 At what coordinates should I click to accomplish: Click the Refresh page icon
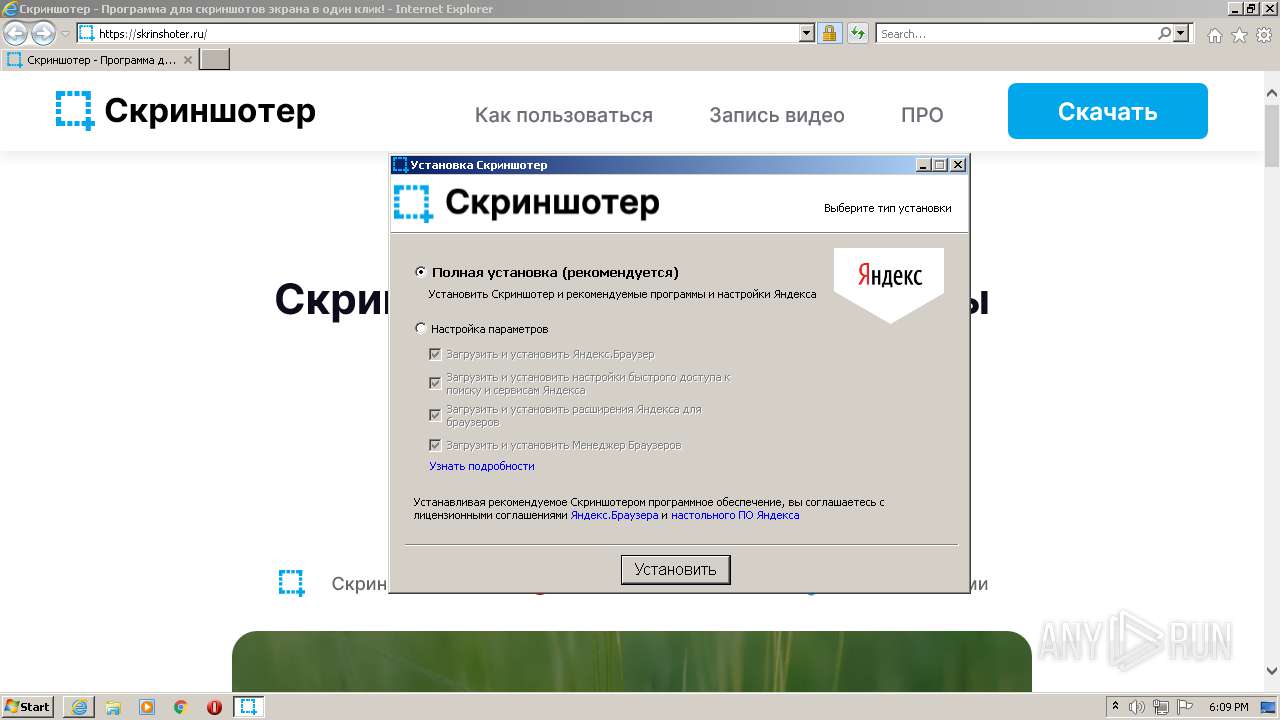857,33
